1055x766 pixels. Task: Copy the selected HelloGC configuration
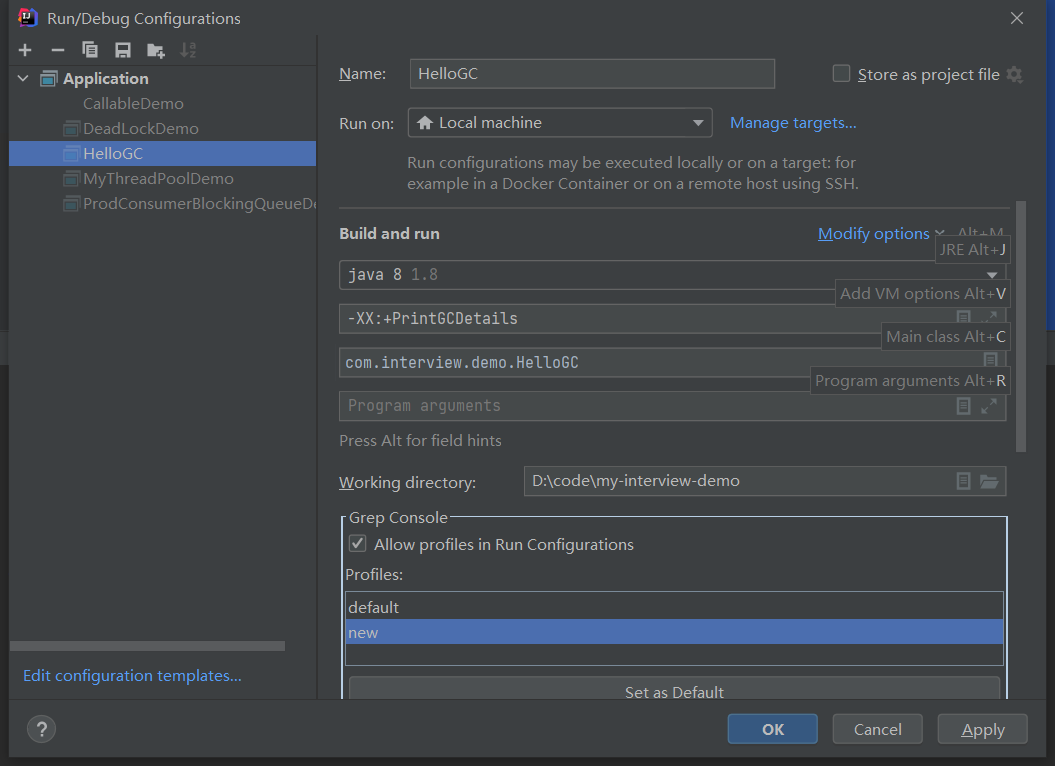tap(90, 50)
